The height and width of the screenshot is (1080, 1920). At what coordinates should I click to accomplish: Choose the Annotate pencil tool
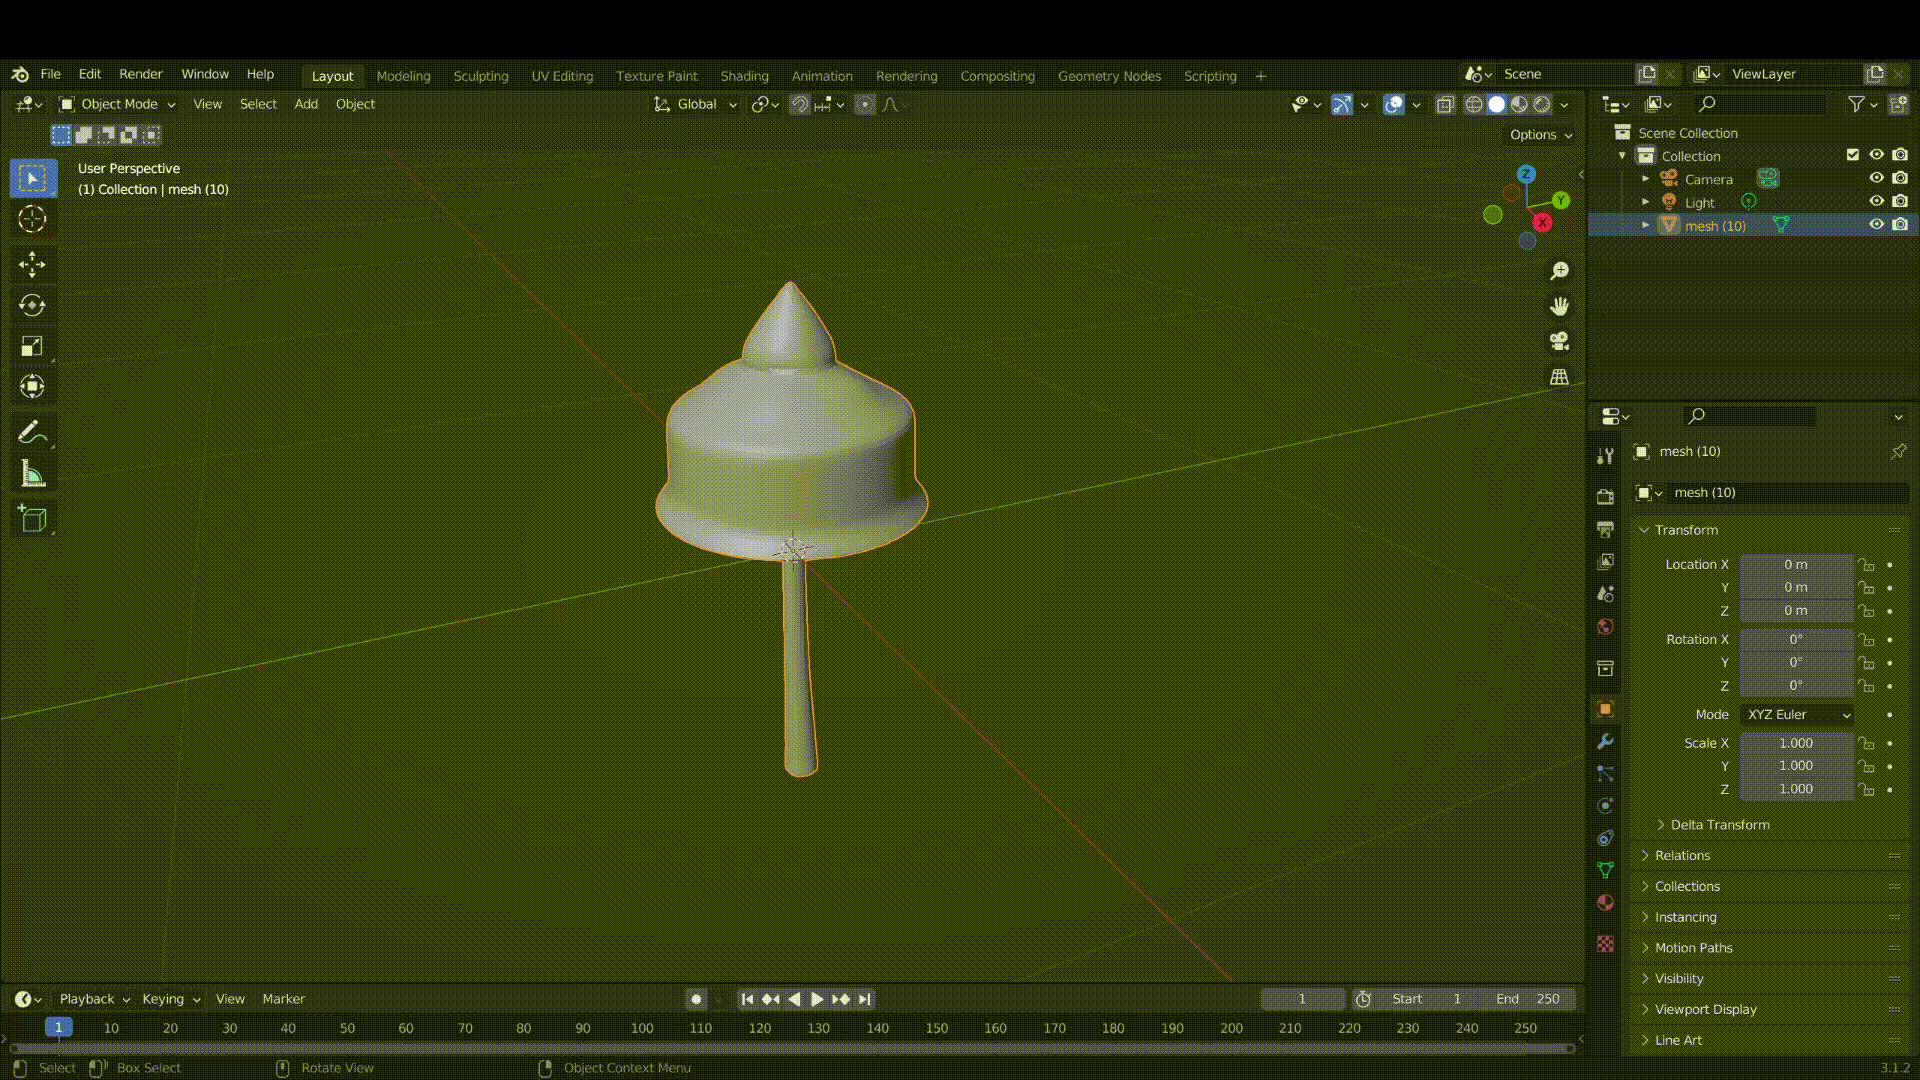(x=32, y=432)
